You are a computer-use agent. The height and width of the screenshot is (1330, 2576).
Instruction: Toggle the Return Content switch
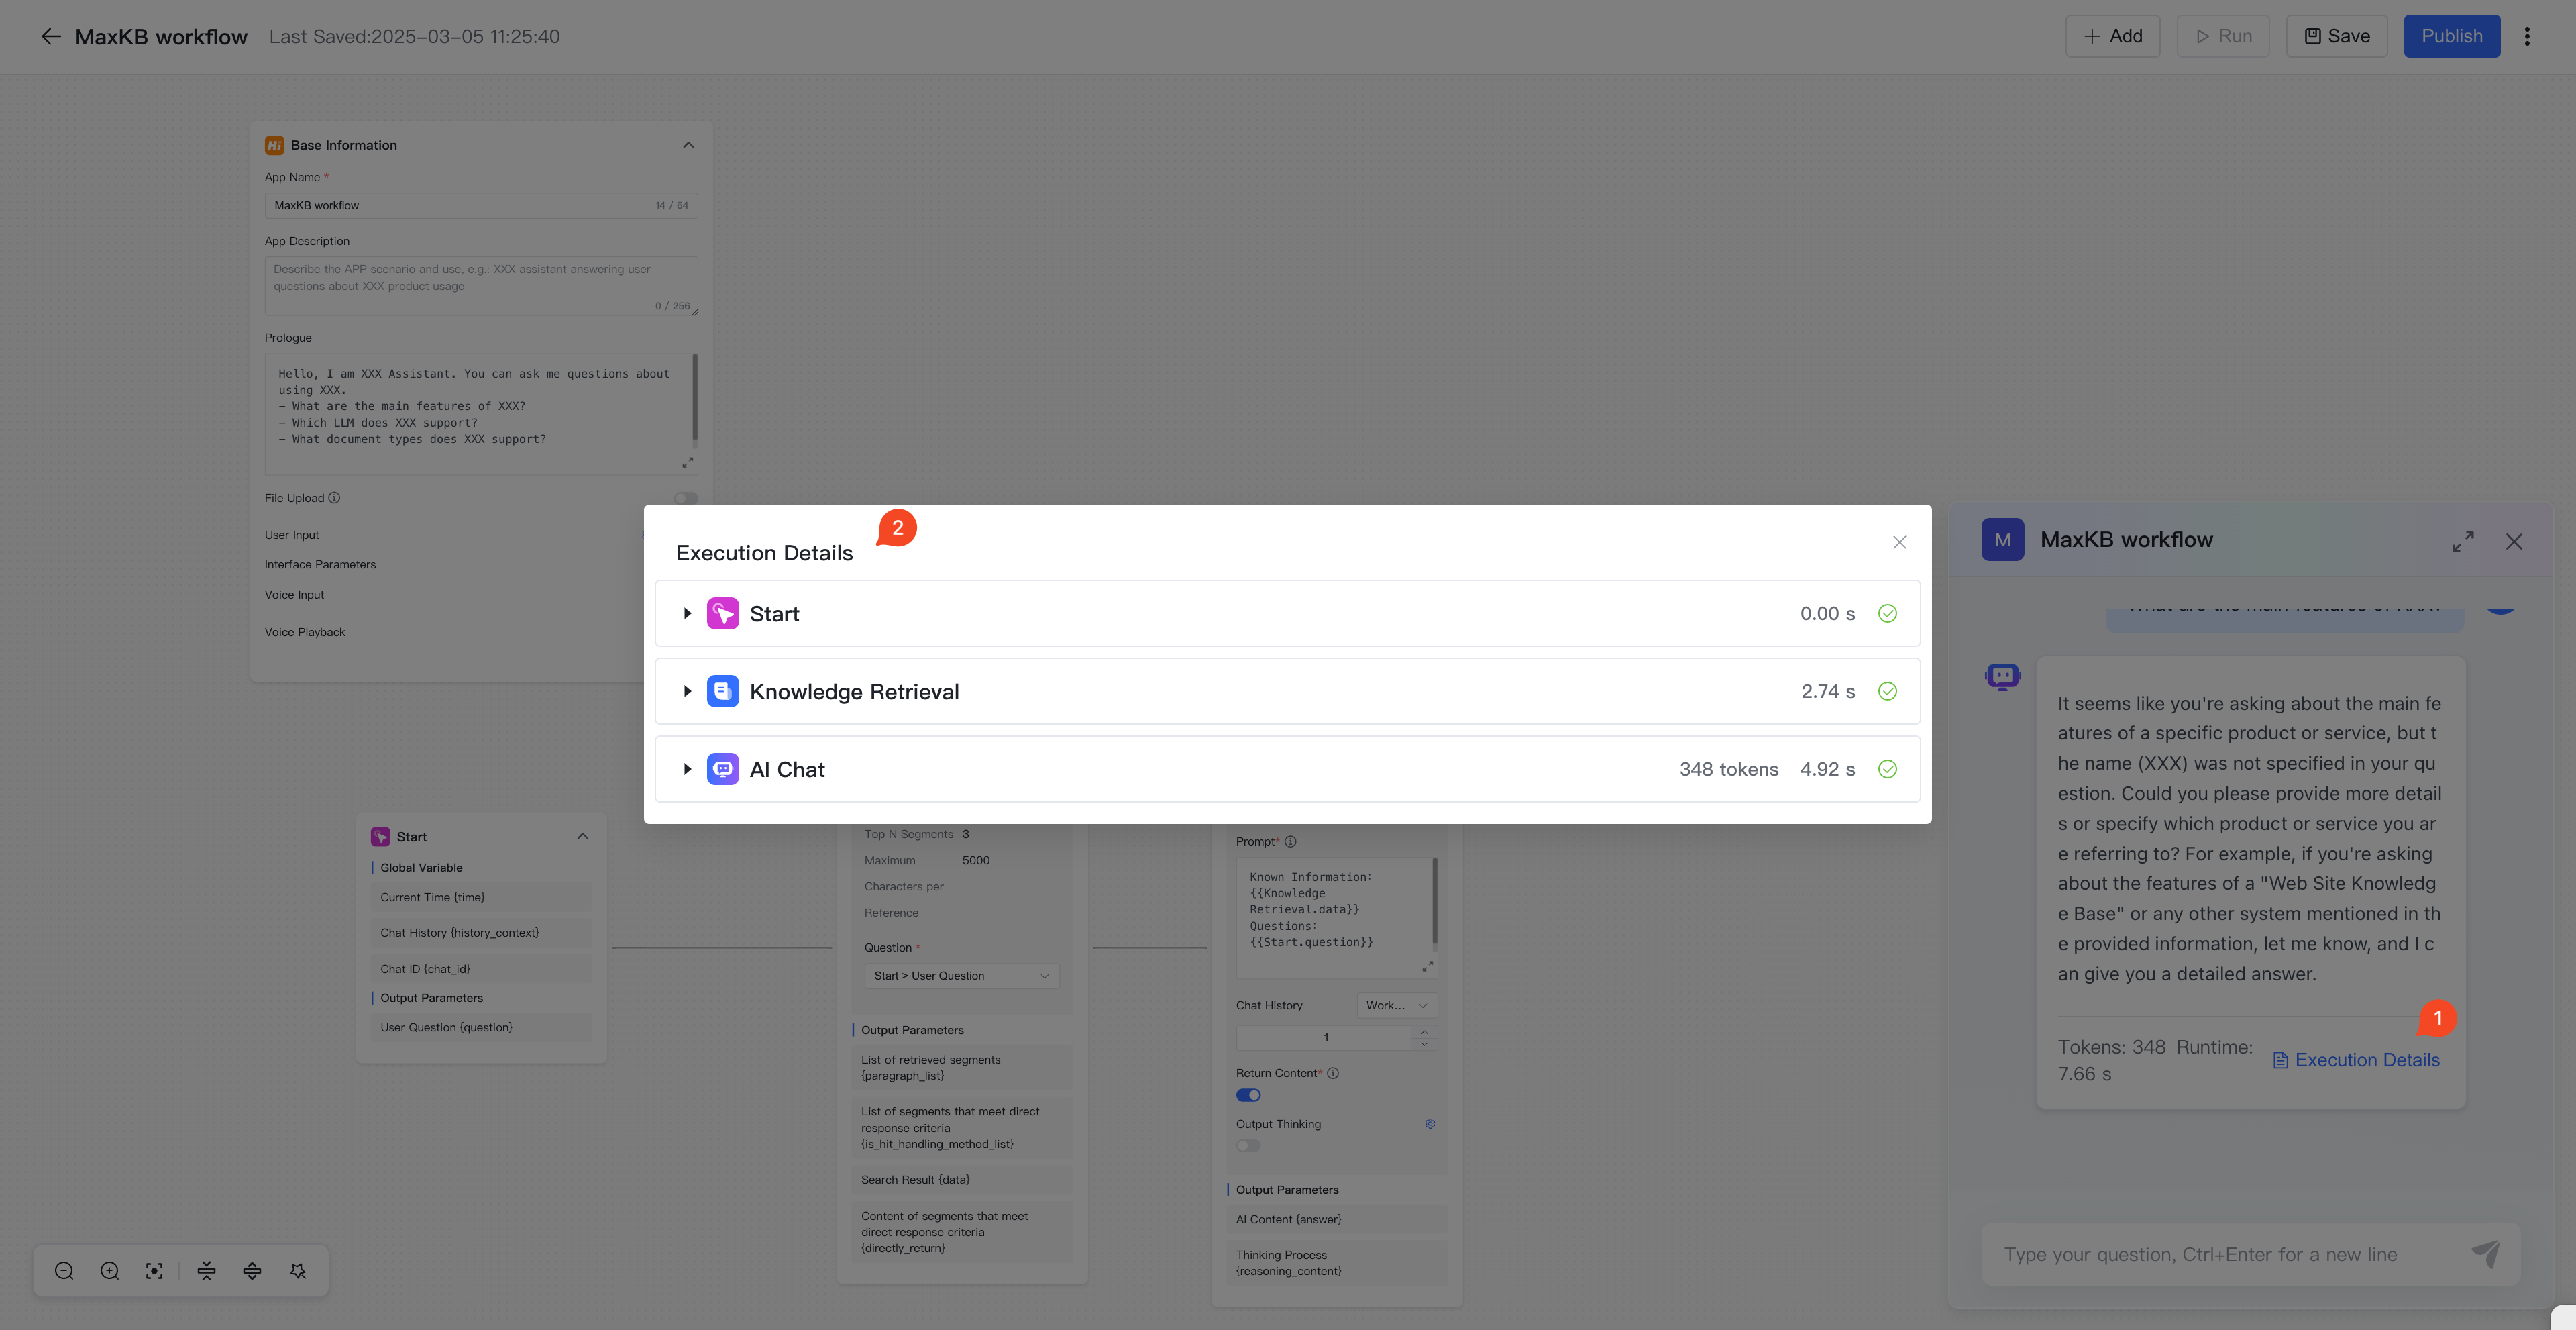(x=1248, y=1095)
